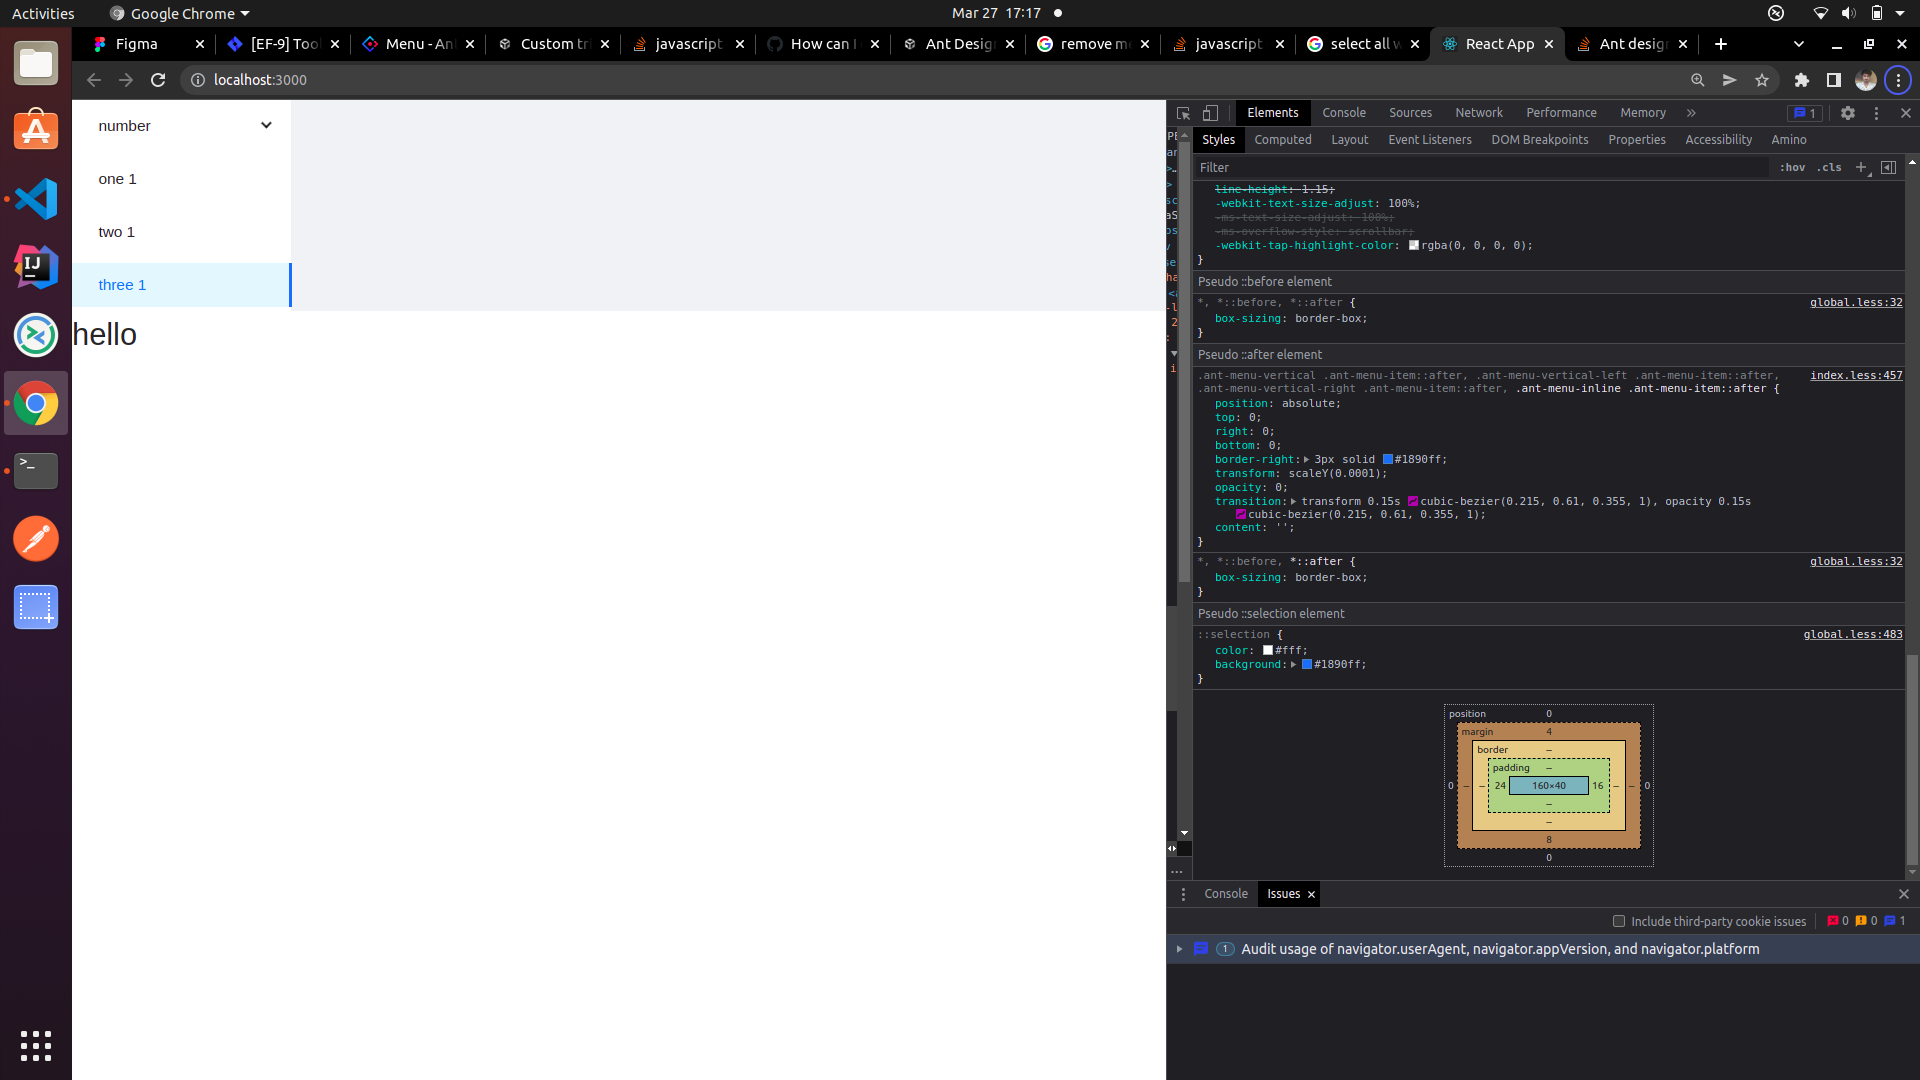Click the #1890ff border-right color swatch
1920x1080 pixels.
coord(1388,460)
